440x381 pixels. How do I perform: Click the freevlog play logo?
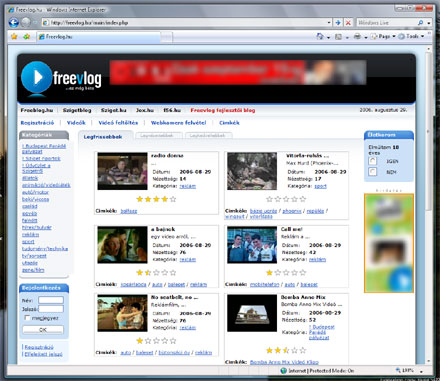[37, 78]
